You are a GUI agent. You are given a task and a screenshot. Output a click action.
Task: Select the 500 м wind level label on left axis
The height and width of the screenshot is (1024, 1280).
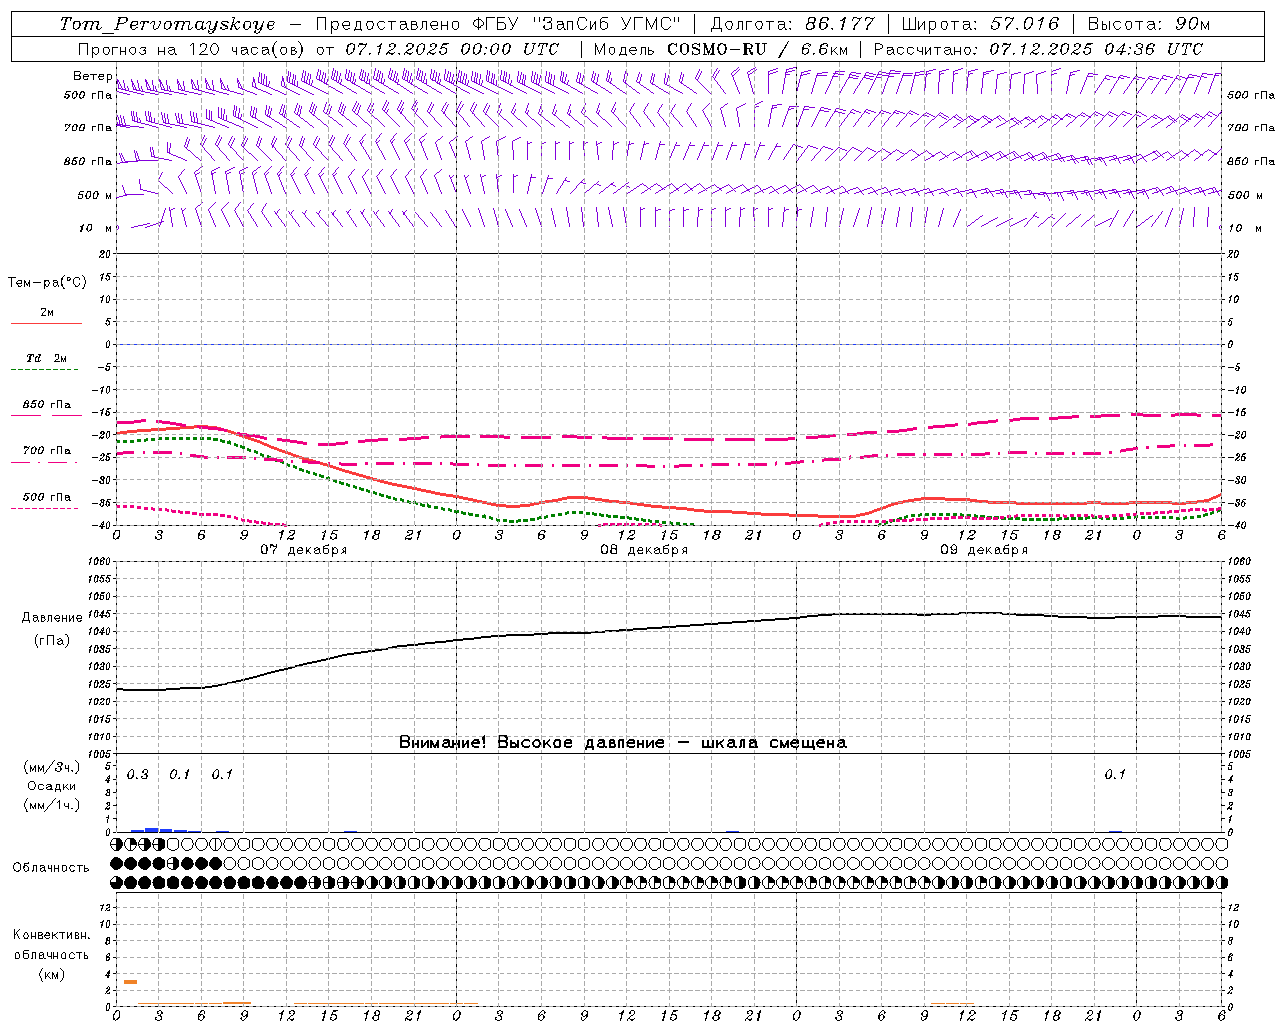pyautogui.click(x=95, y=195)
